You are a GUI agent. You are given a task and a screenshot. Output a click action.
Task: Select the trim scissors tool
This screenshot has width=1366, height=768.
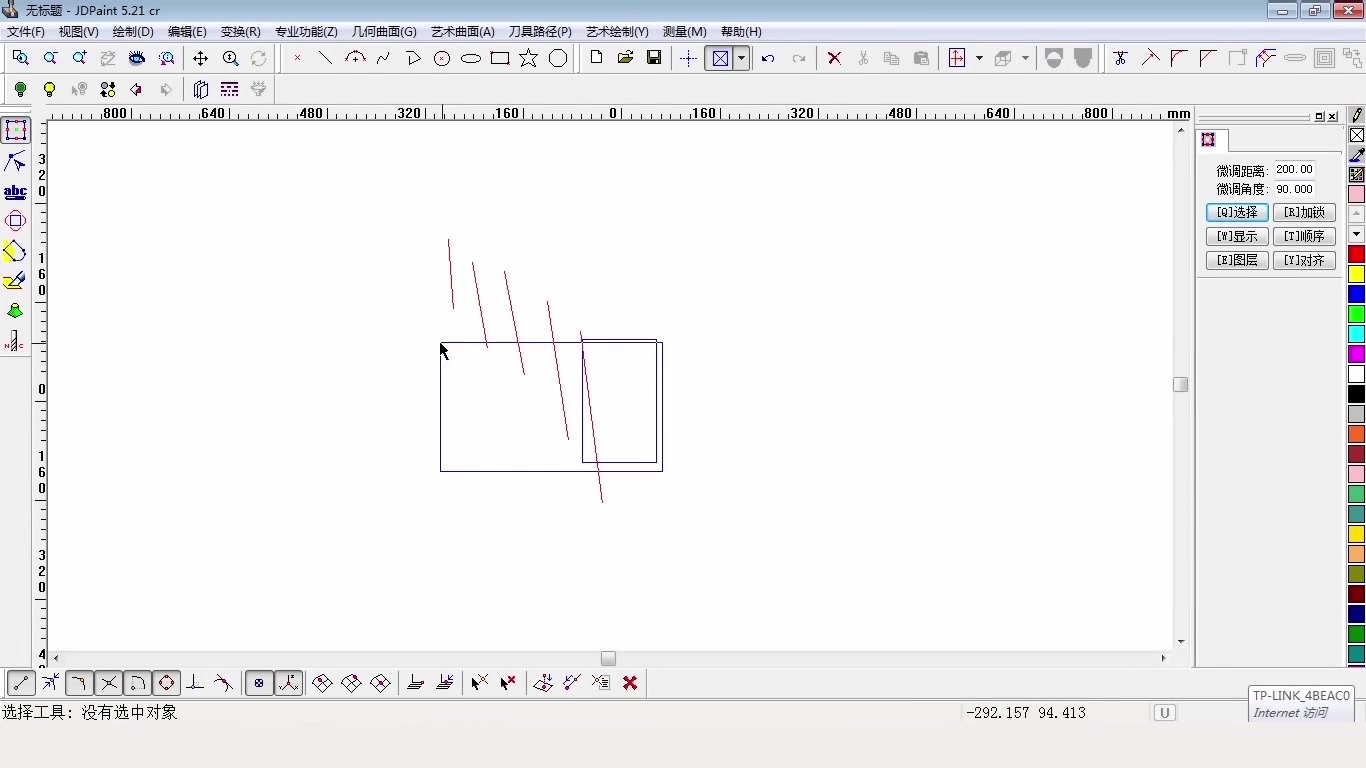[1120, 58]
